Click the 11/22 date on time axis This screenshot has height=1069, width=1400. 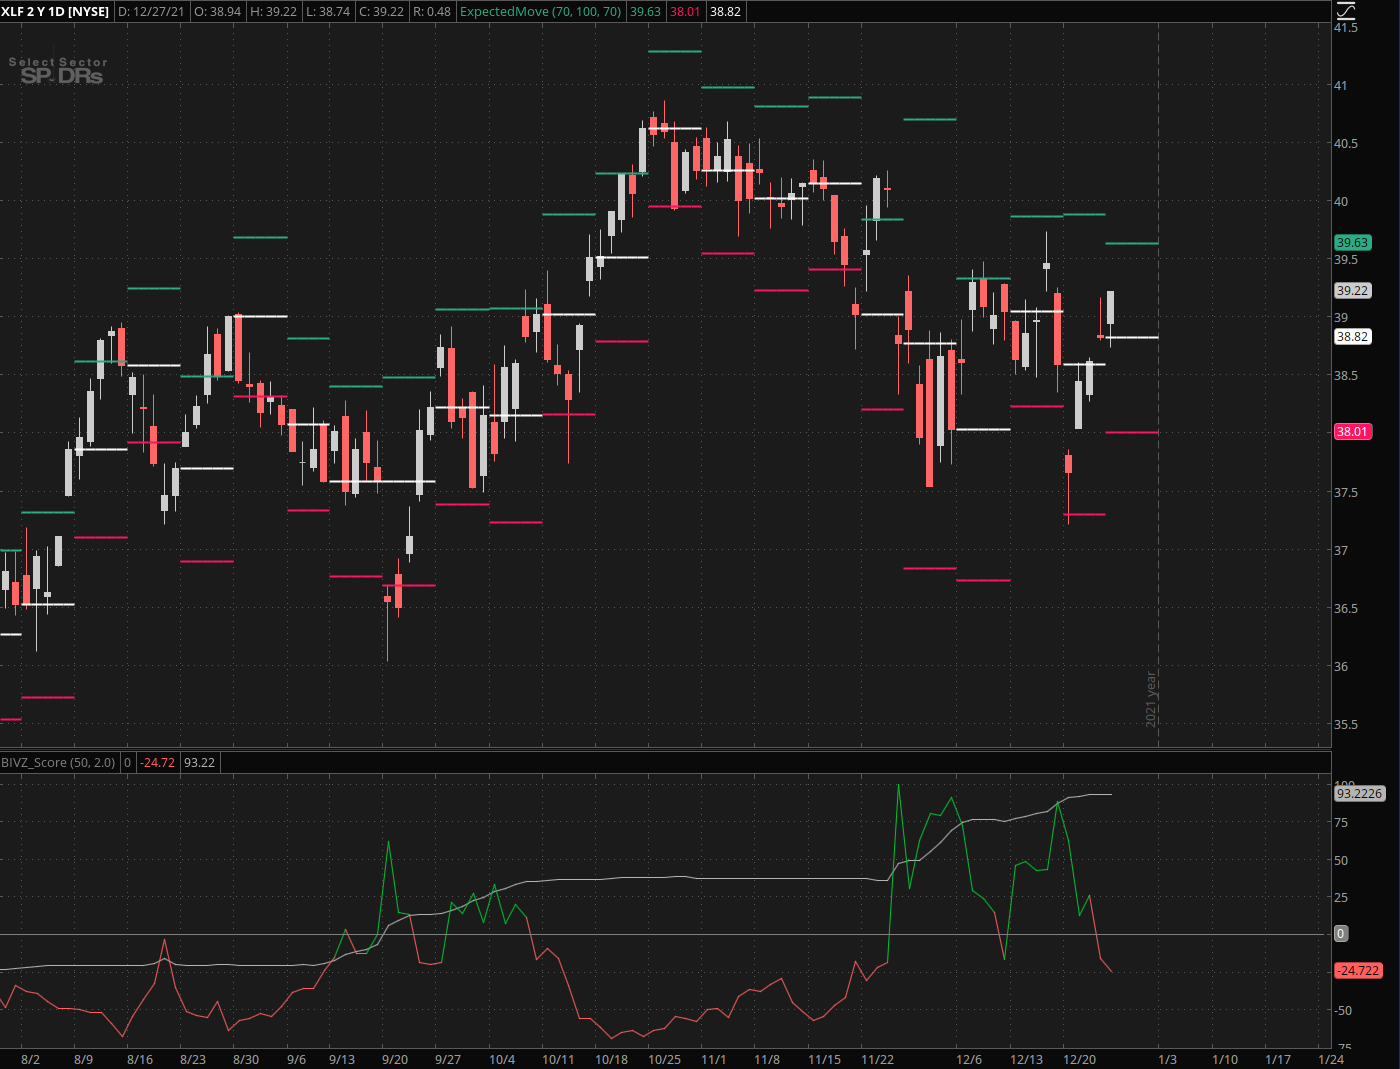[878, 1059]
